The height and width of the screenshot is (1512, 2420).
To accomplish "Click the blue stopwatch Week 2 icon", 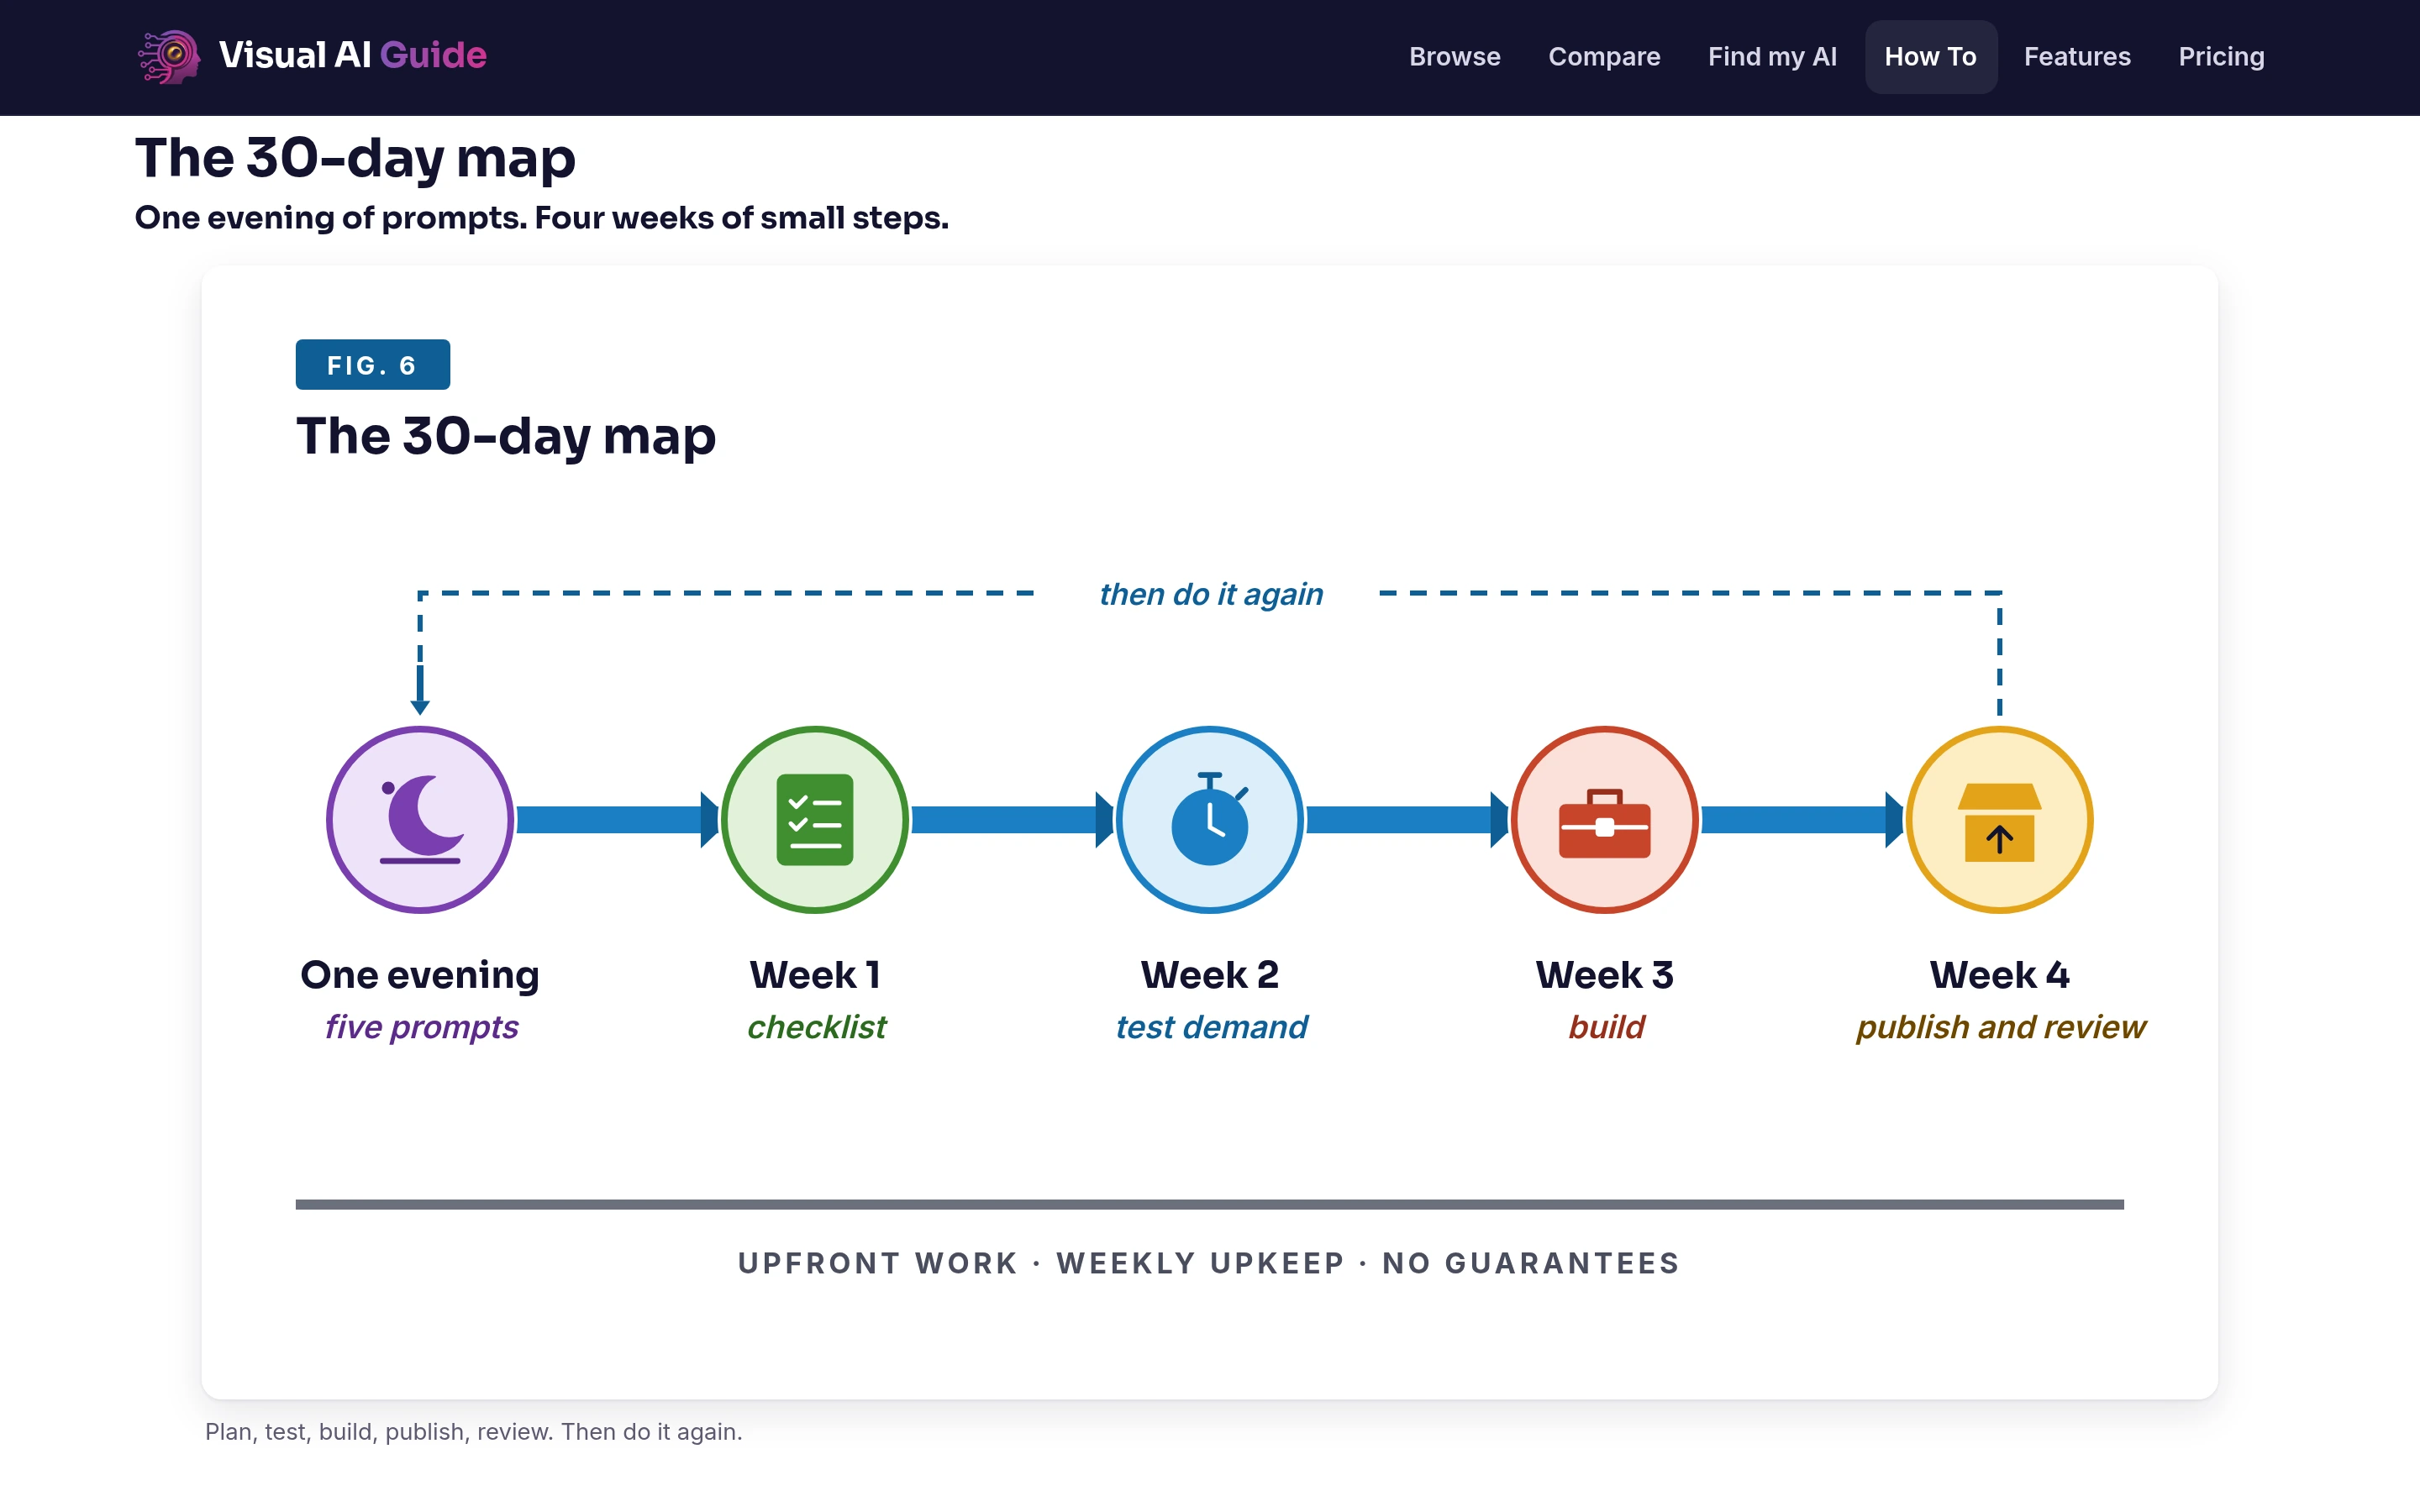I will point(1210,819).
